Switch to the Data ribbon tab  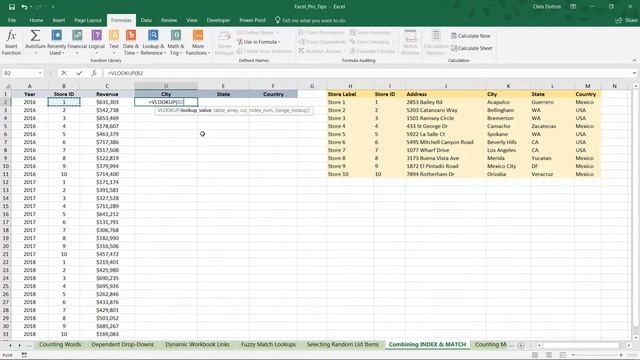pos(146,20)
